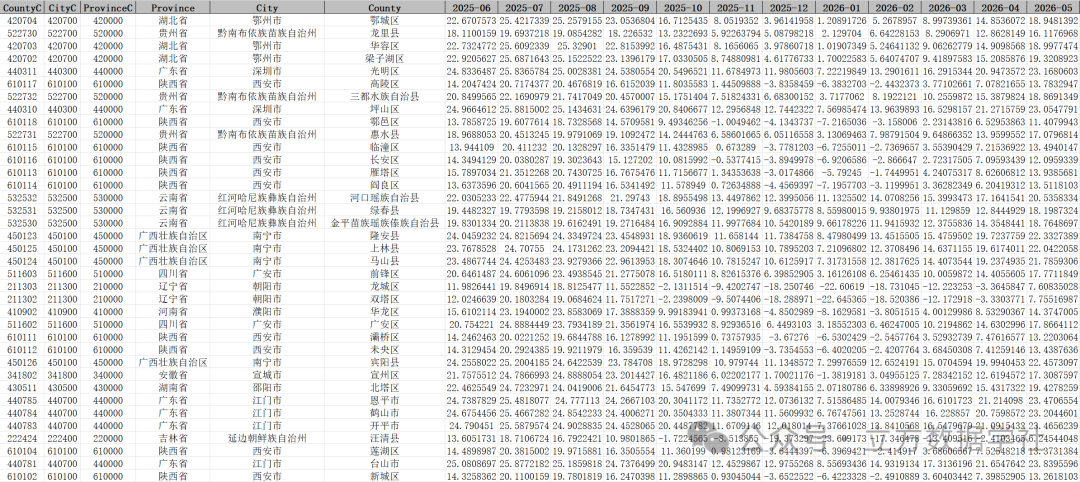
Task: Select the County cell 北塔区
Action: (384, 388)
